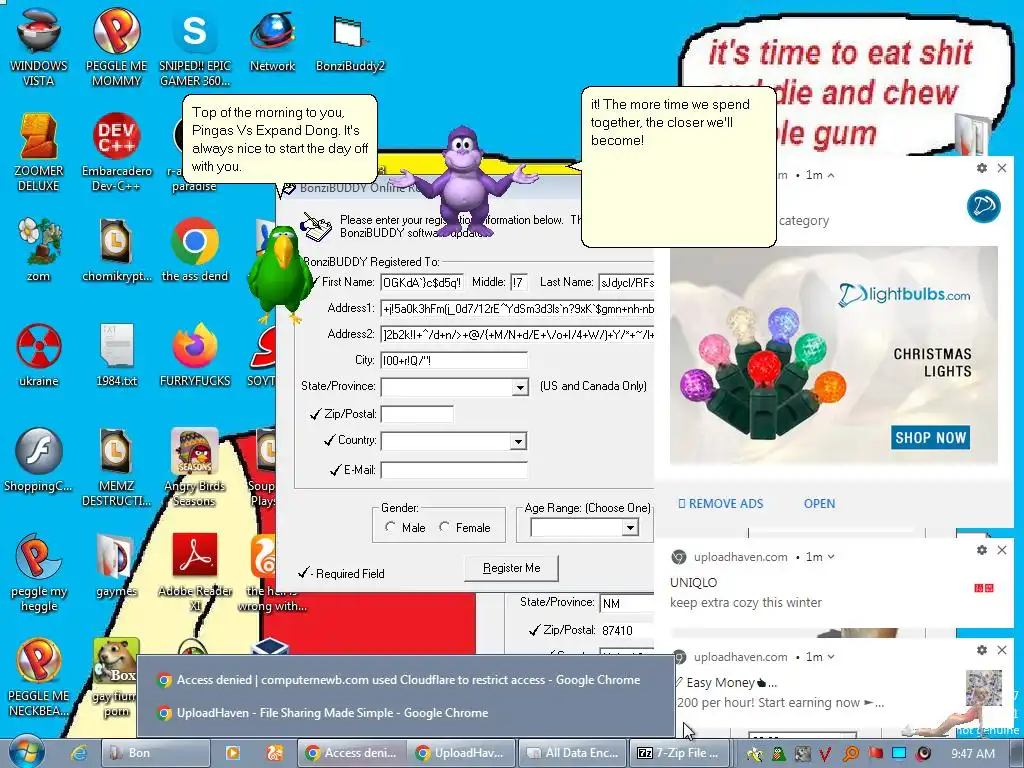Launch Adobe Reader XI from the desktop
1024x768 pixels.
click(195, 573)
